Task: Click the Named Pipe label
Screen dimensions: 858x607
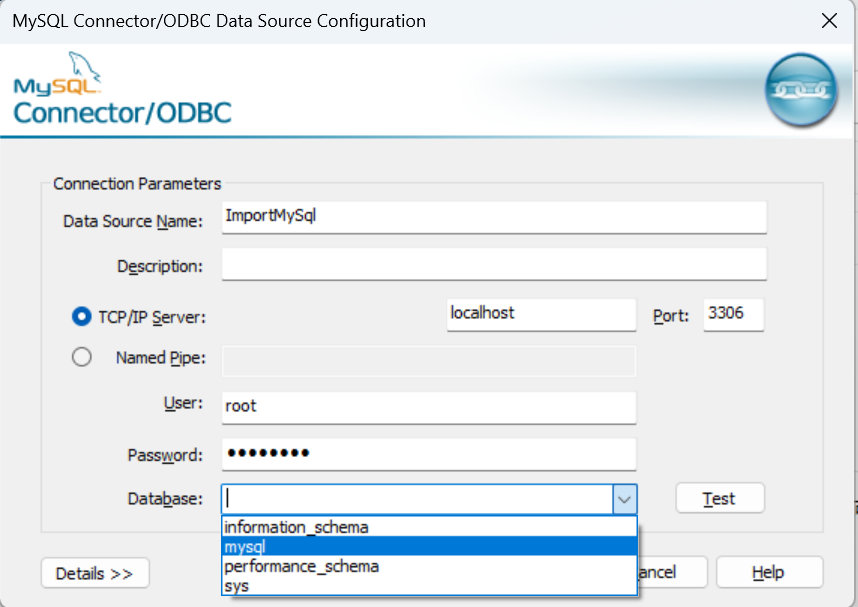Action: coord(161,358)
